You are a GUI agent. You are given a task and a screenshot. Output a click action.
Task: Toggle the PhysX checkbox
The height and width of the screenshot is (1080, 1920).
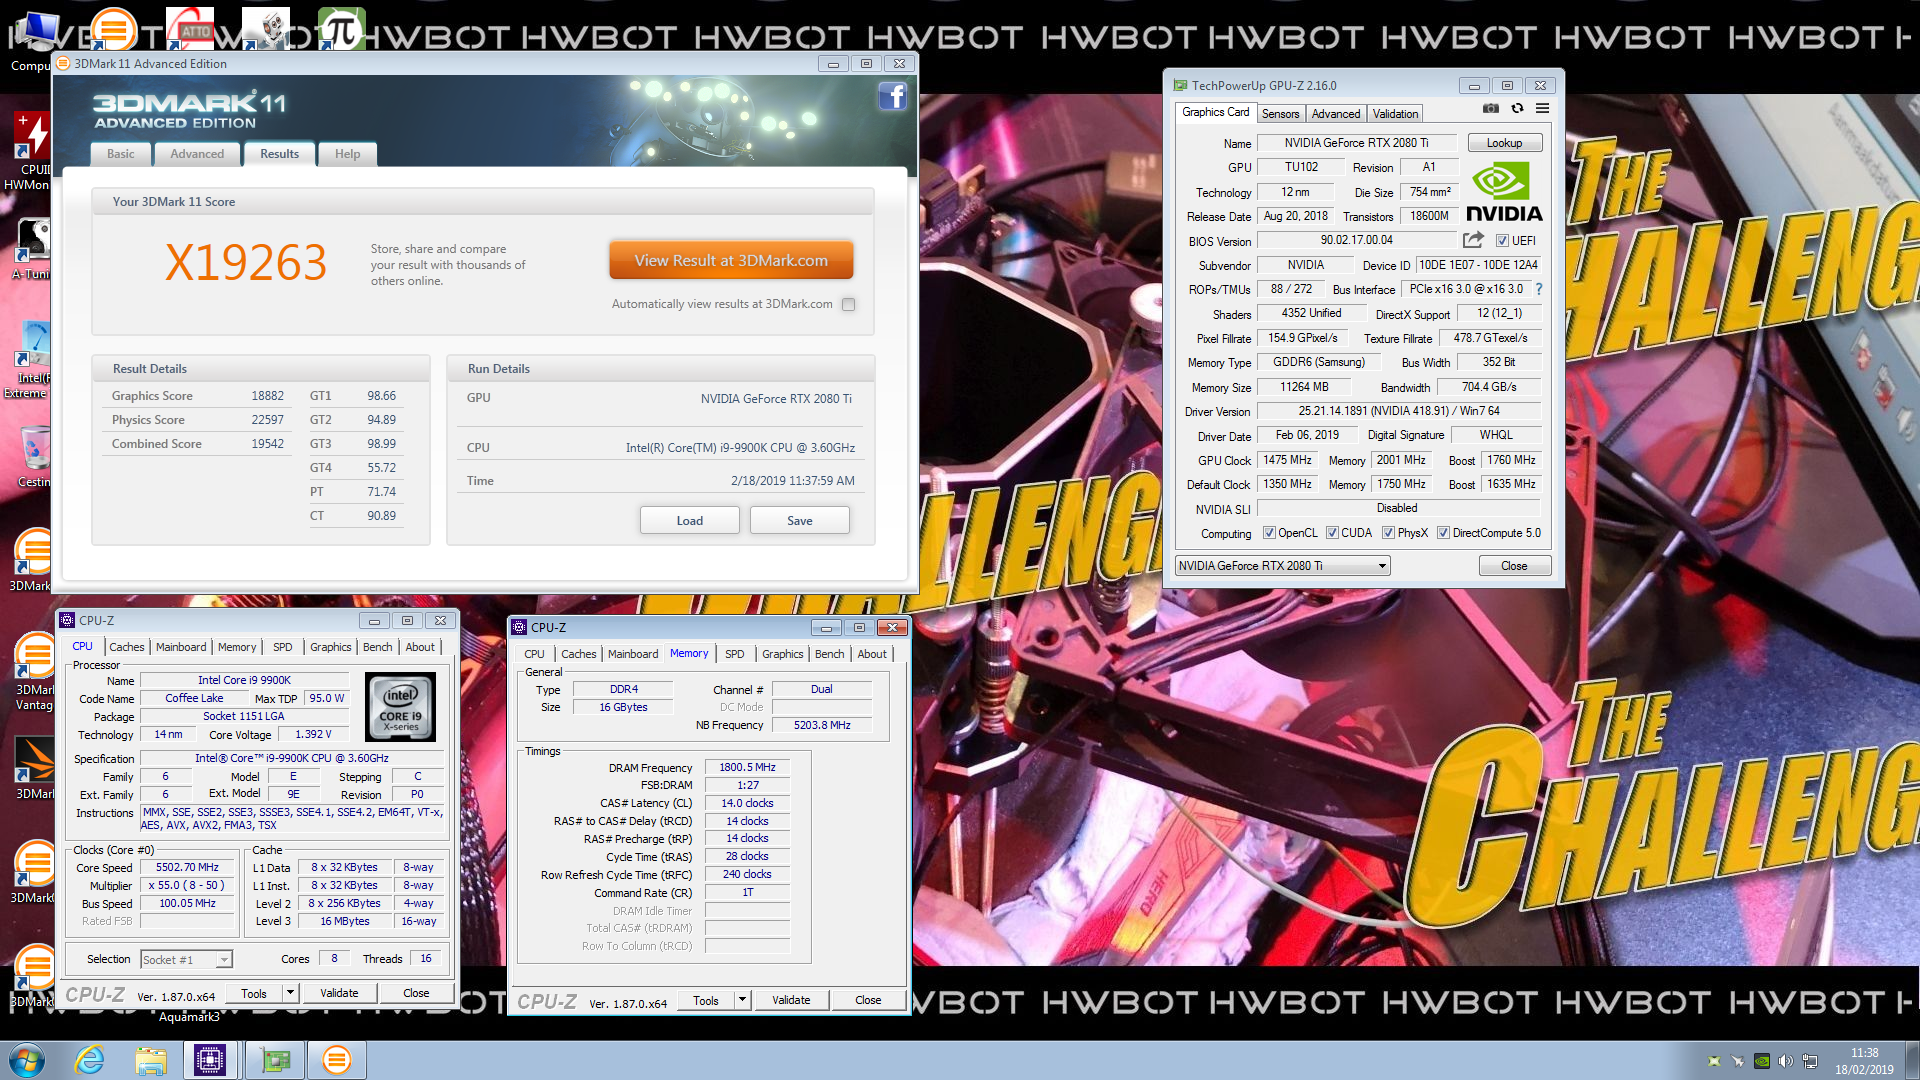click(1388, 533)
